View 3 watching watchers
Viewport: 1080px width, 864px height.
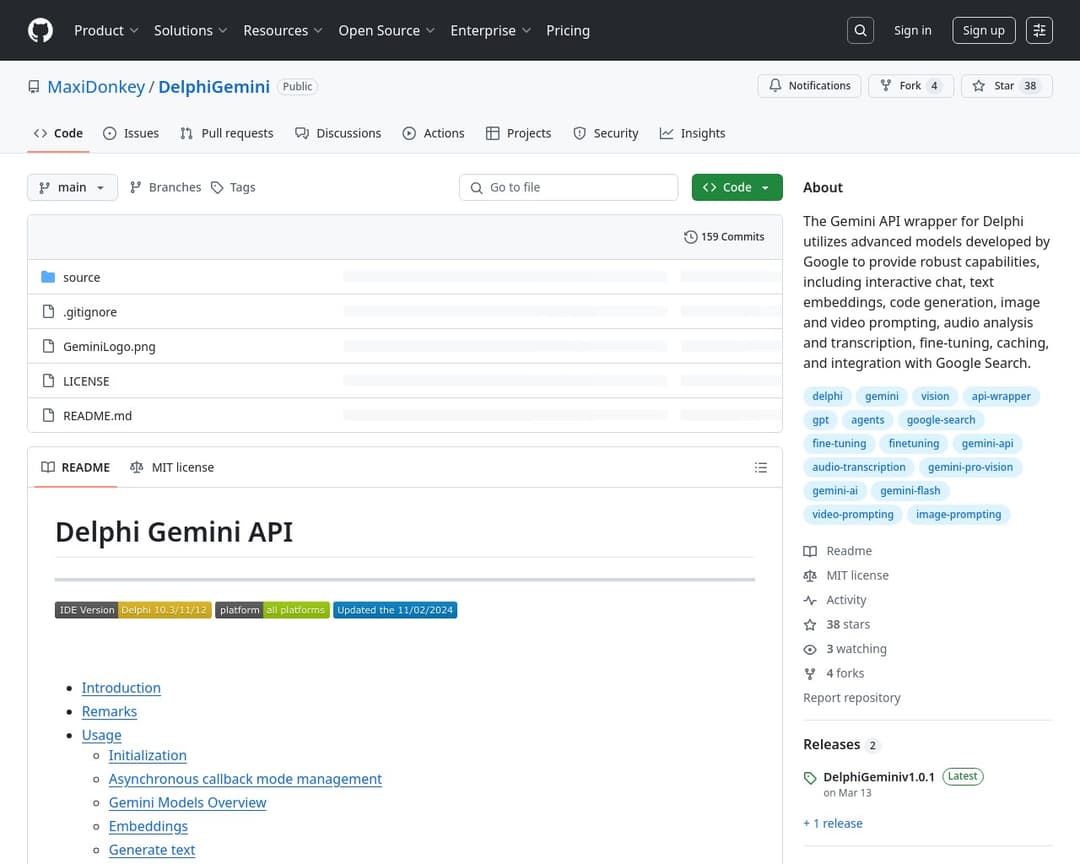pyautogui.click(x=845, y=649)
